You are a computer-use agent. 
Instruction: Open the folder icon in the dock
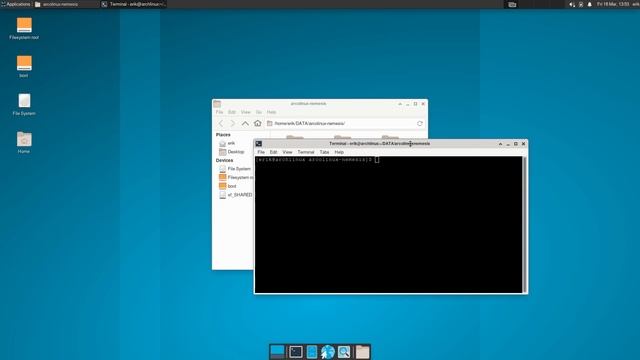[362, 351]
